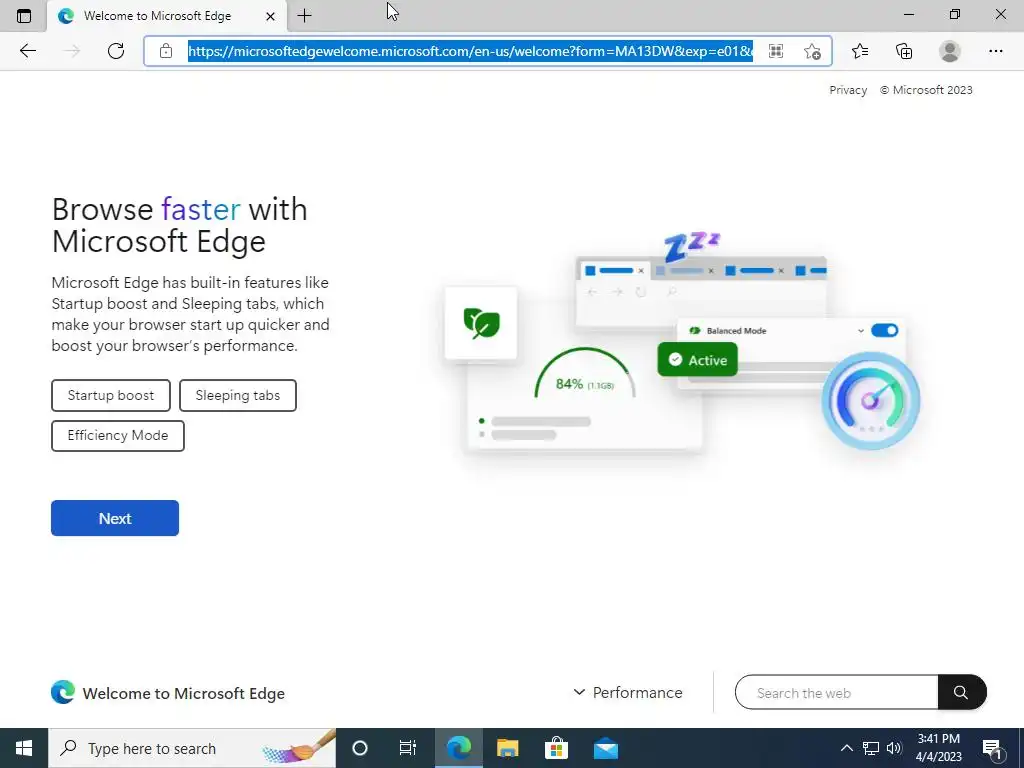Expand the Performance section dropdown

[628, 692]
